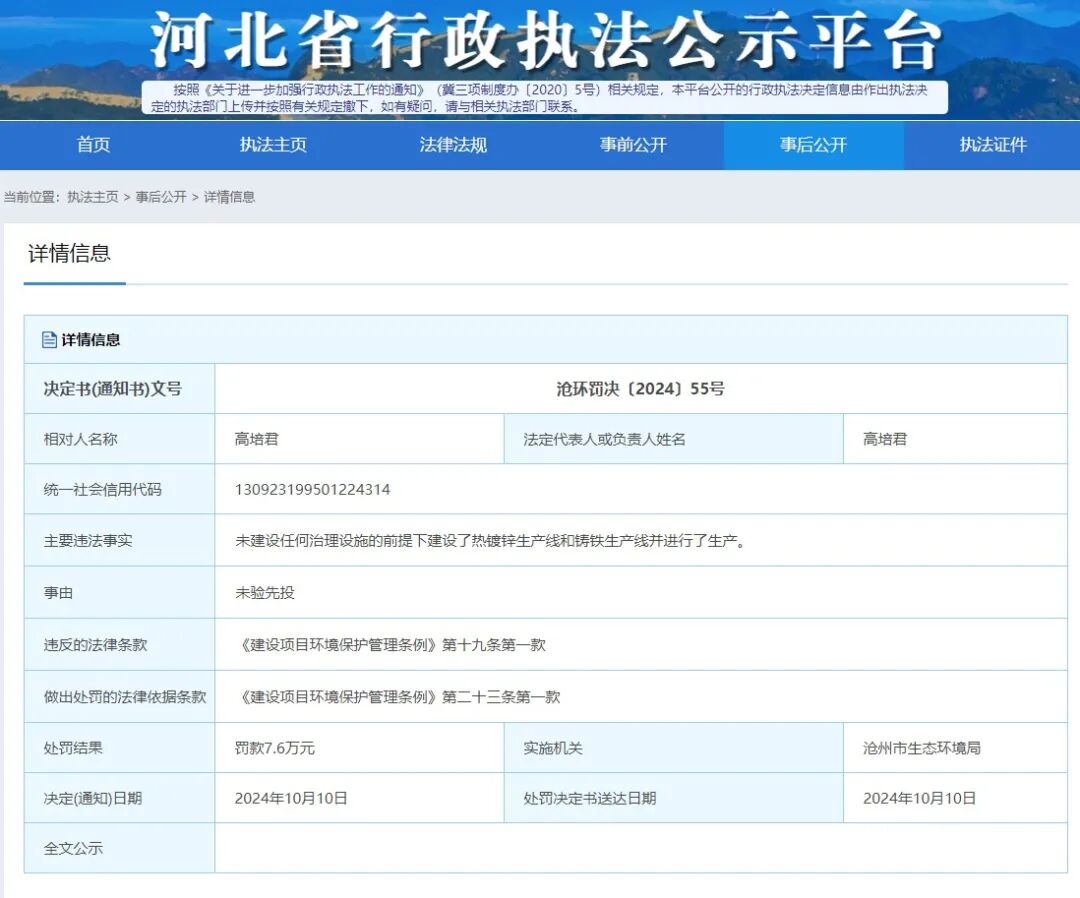Viewport: 1080px width, 898px height.
Task: Click the 罚款7.6万元 penalty result text
Action: [275, 748]
